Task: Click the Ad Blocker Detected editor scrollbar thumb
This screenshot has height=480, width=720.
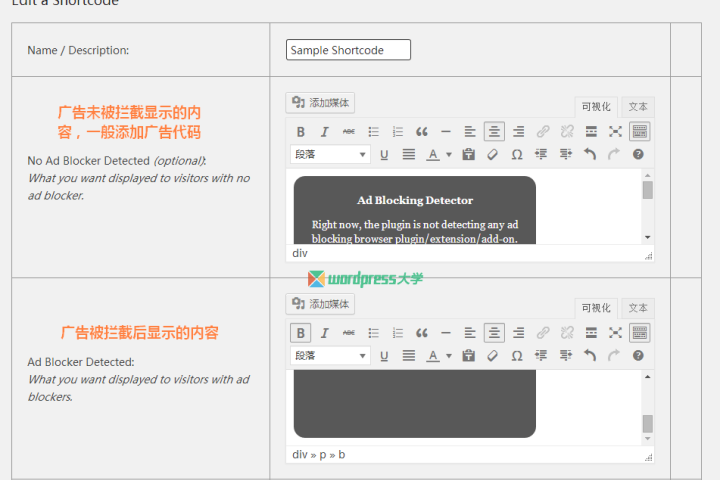Action: [x=647, y=424]
